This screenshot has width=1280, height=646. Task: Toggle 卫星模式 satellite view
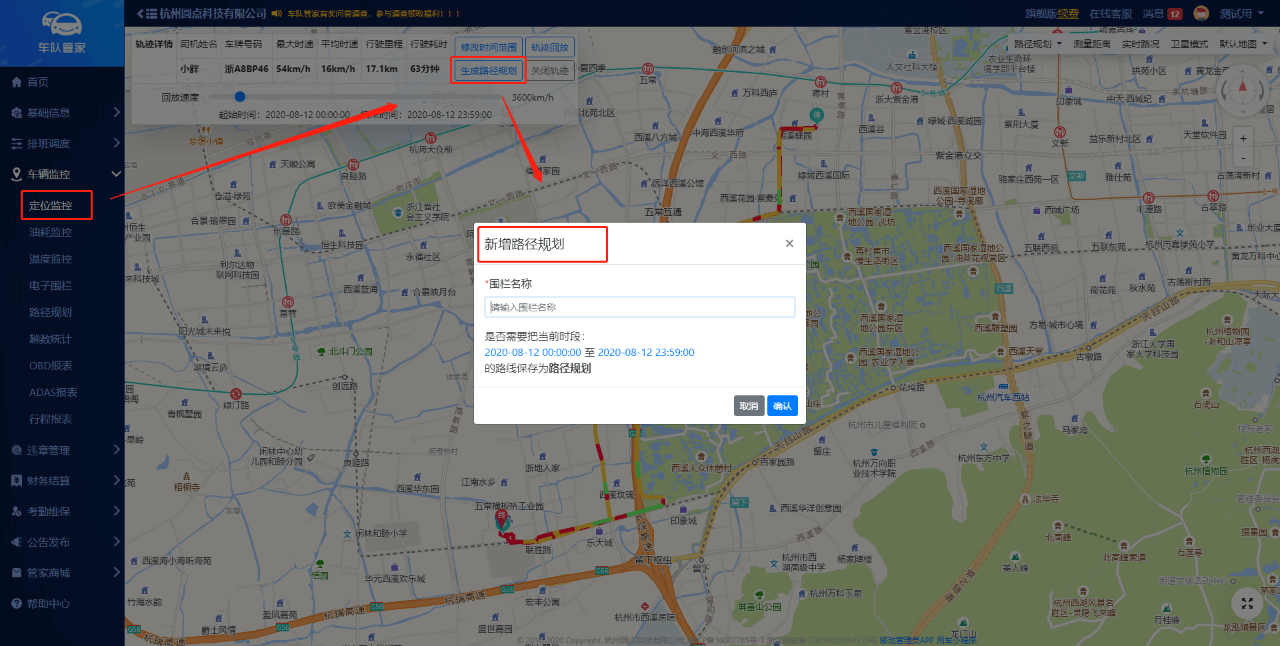click(x=1190, y=44)
